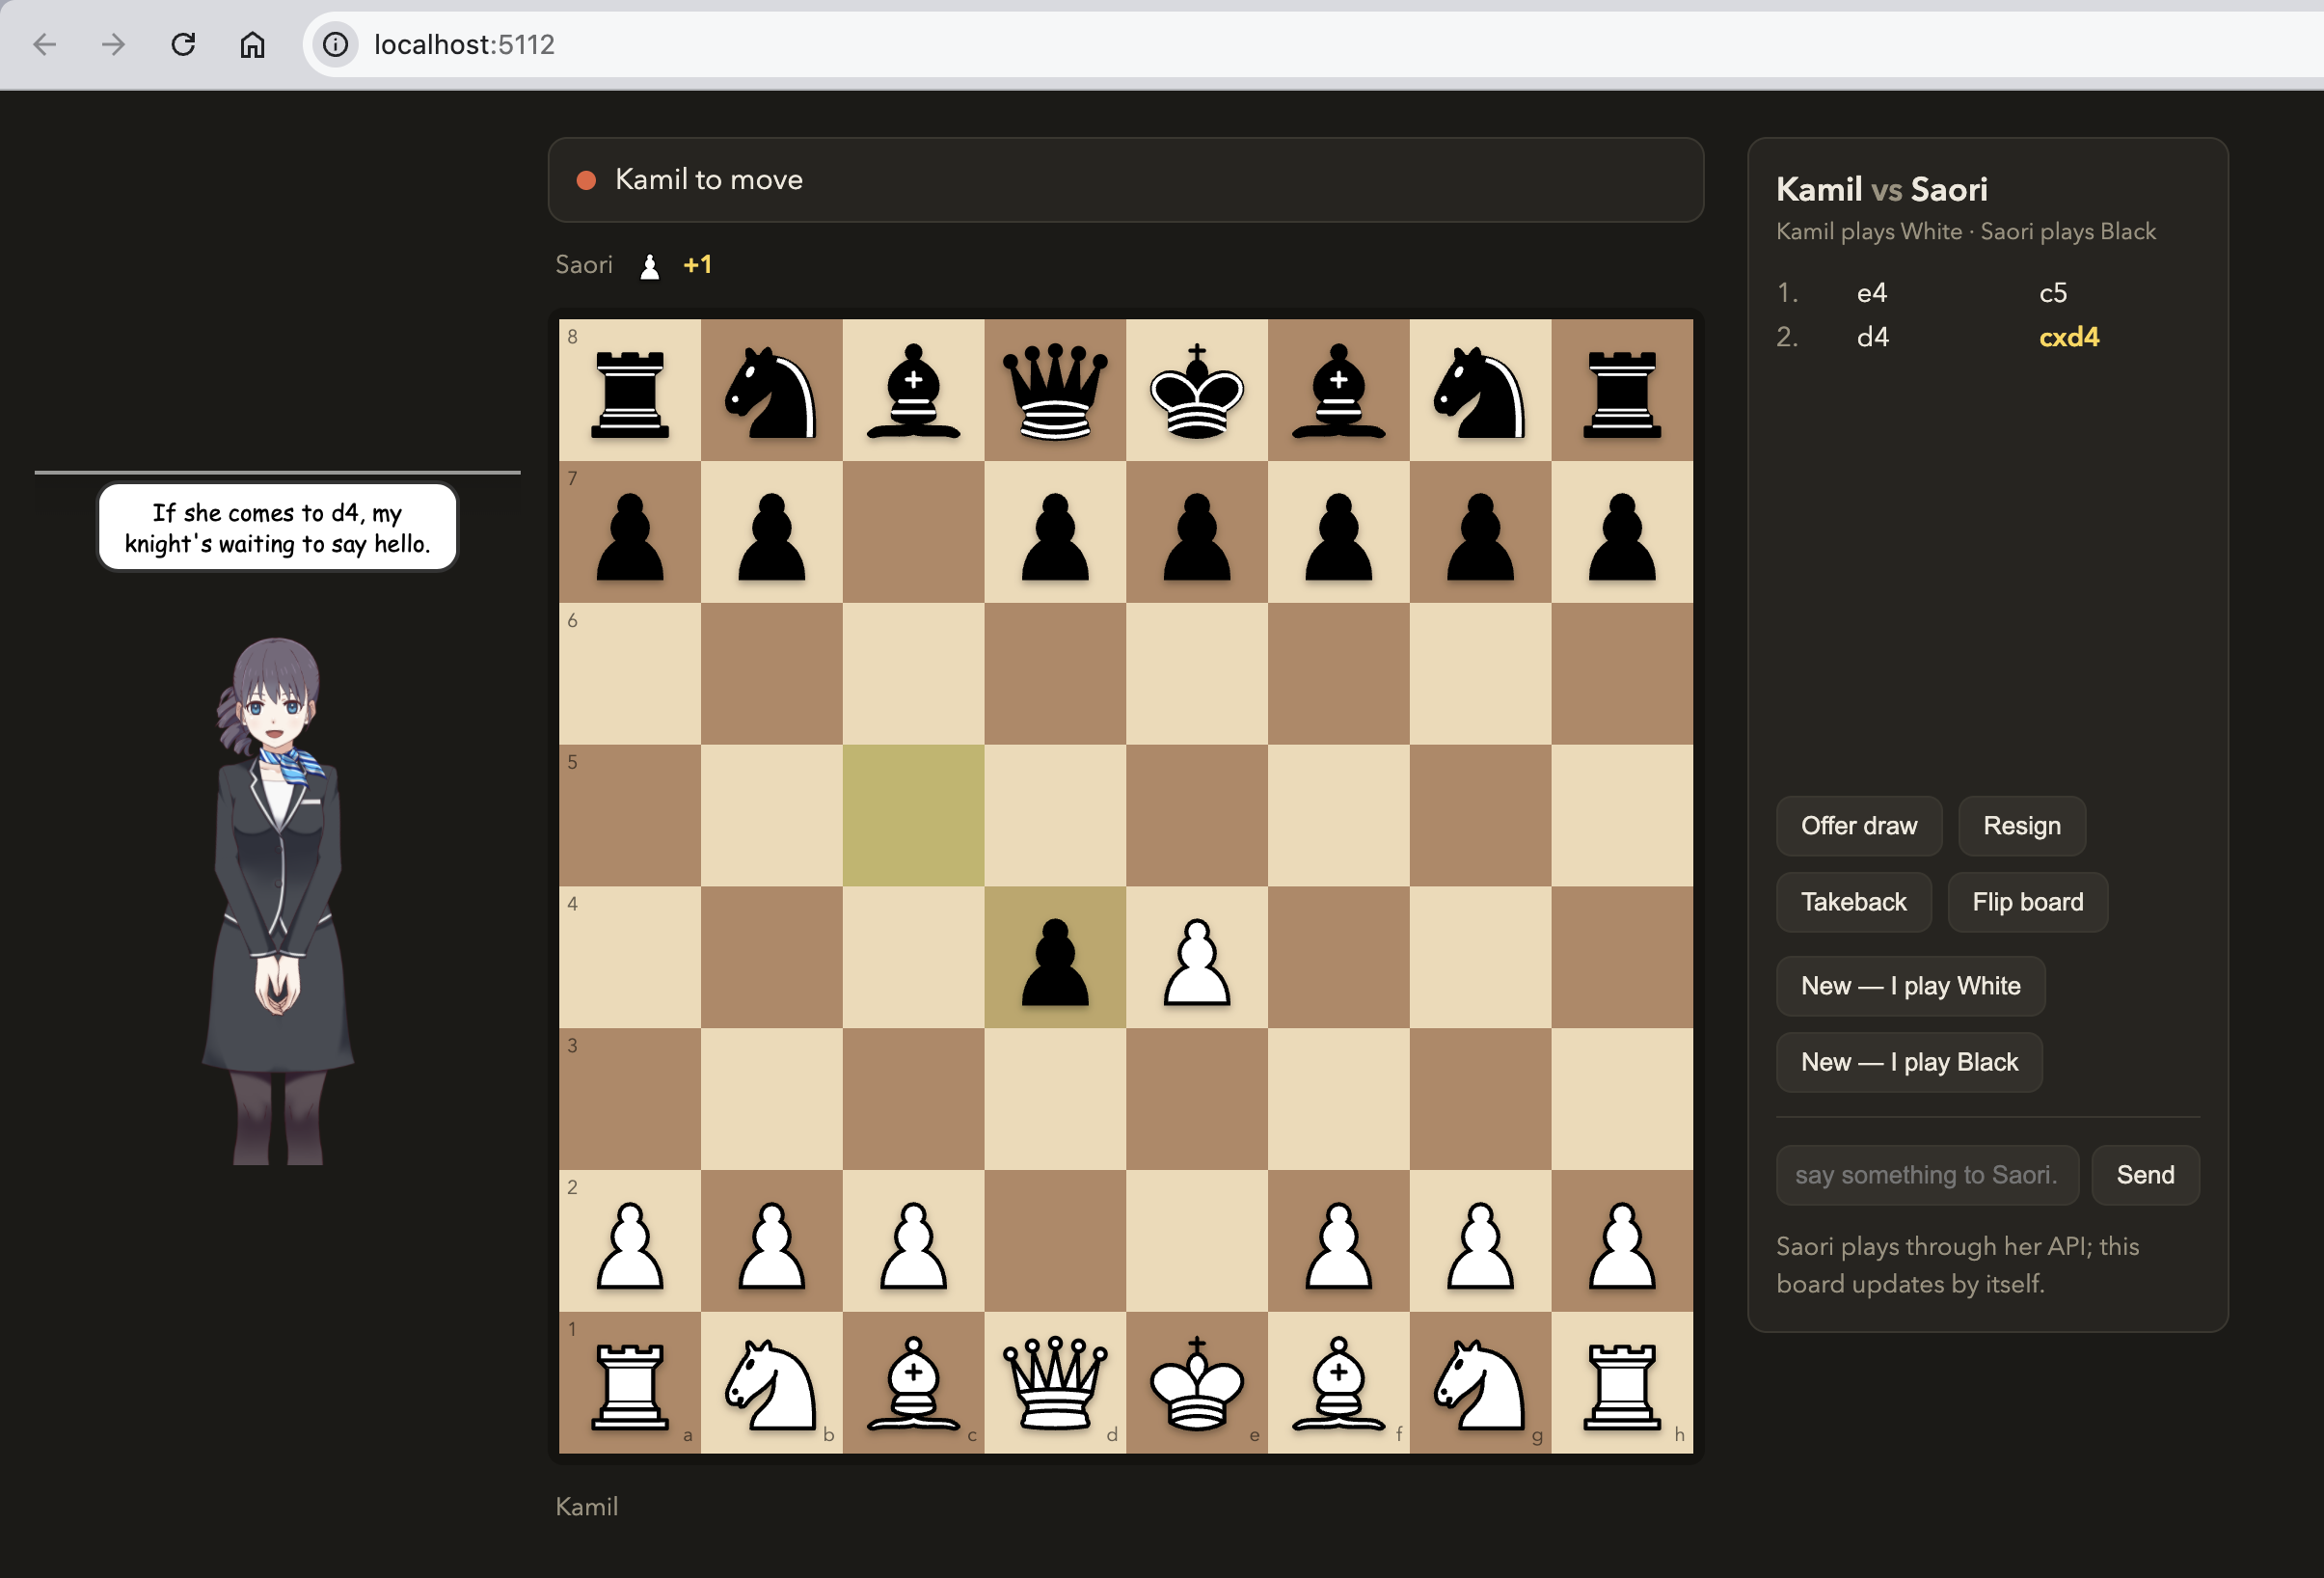Select the white king on e1

[x=1197, y=1383]
